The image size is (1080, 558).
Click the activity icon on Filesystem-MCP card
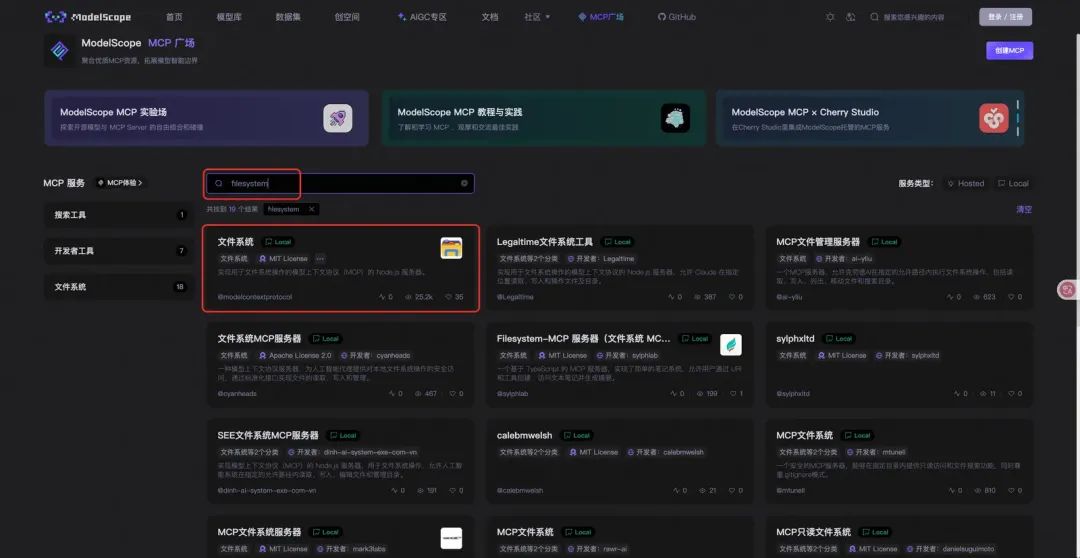coord(673,393)
